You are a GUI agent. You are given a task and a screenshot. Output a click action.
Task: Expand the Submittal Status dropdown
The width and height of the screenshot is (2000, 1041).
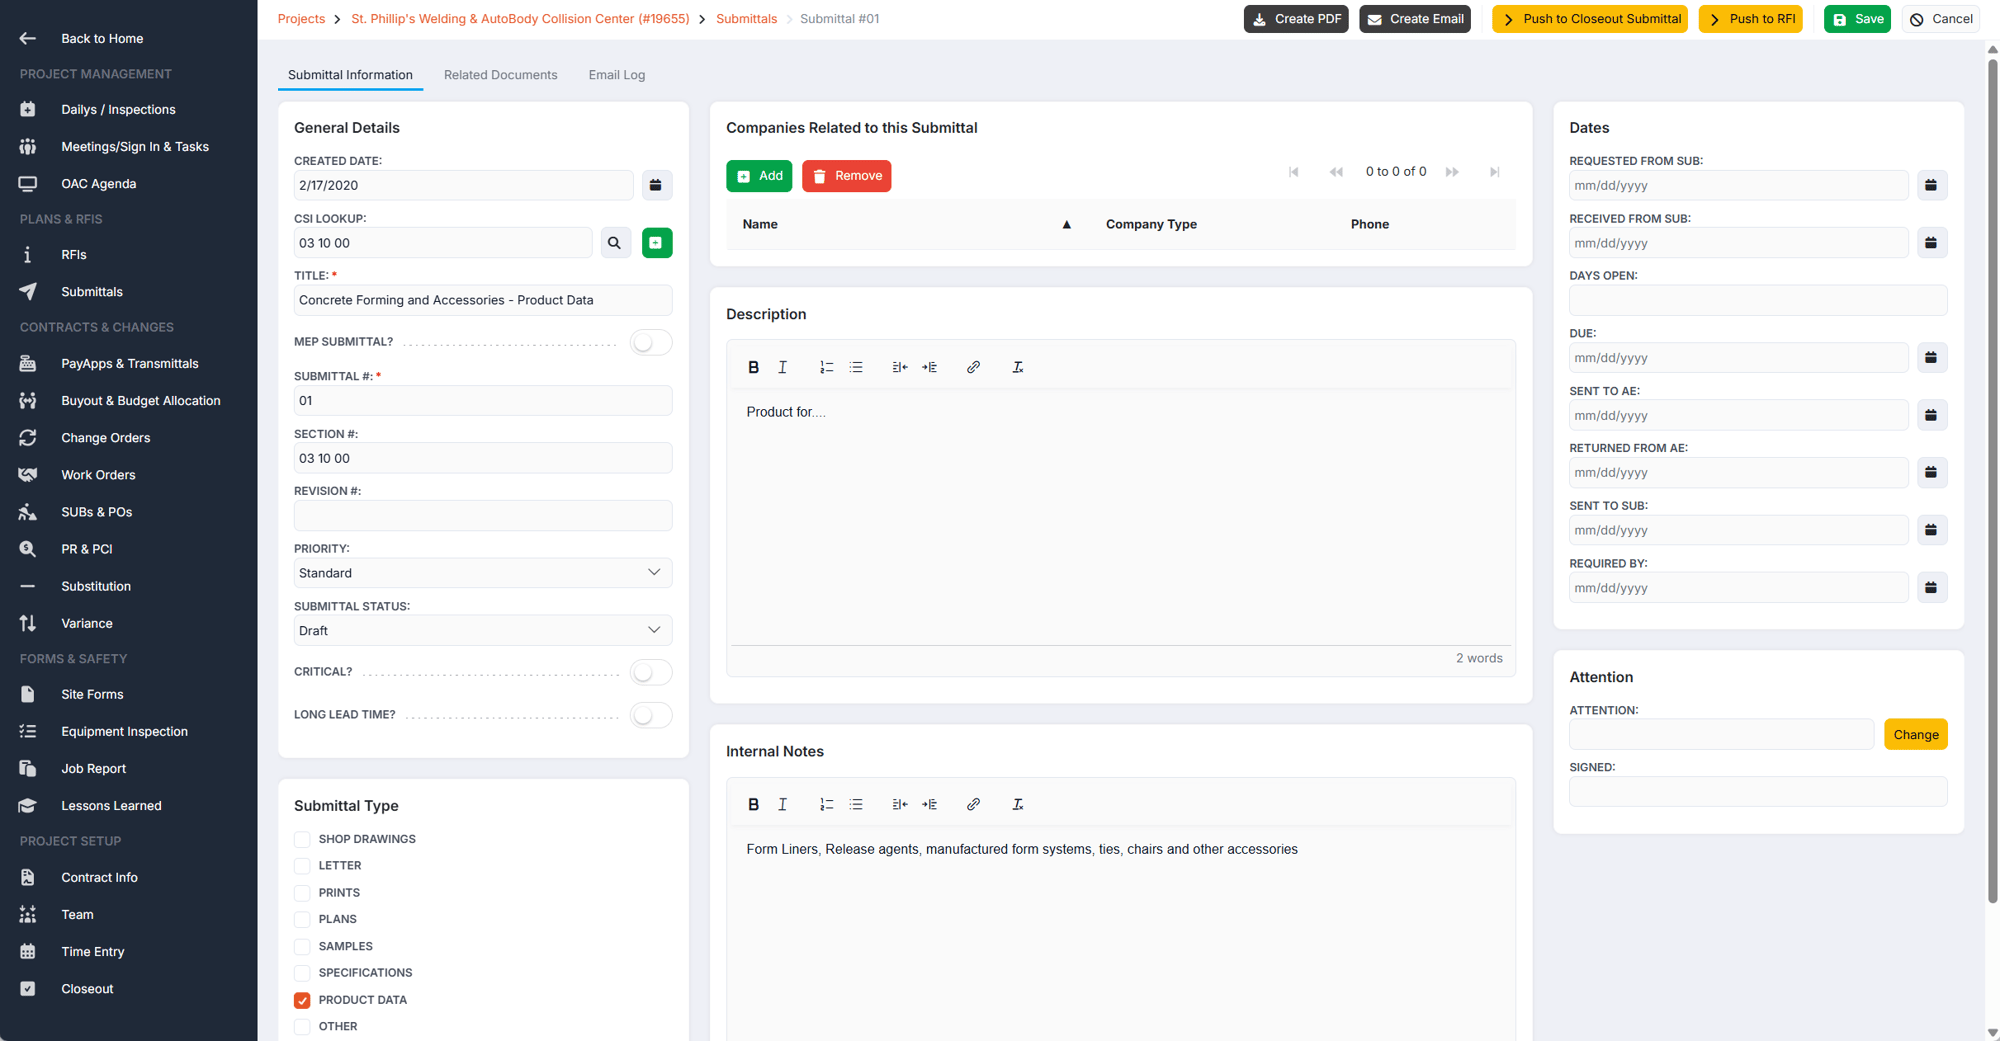pyautogui.click(x=482, y=631)
